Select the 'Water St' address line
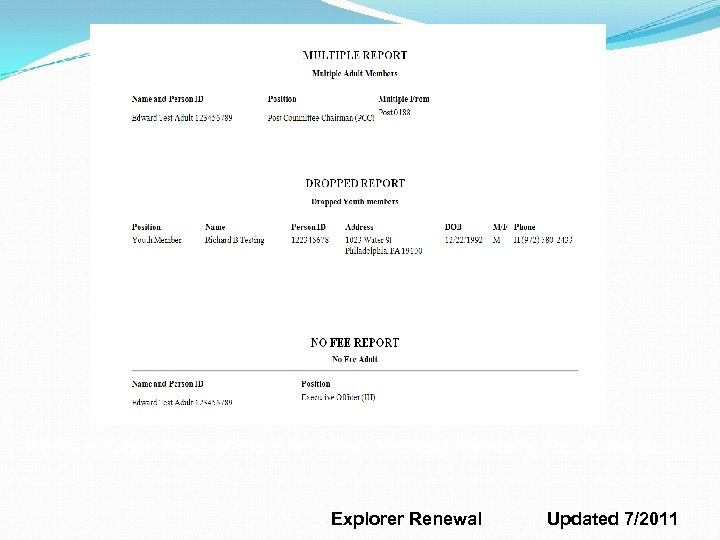This screenshot has width=720, height=540. (368, 240)
